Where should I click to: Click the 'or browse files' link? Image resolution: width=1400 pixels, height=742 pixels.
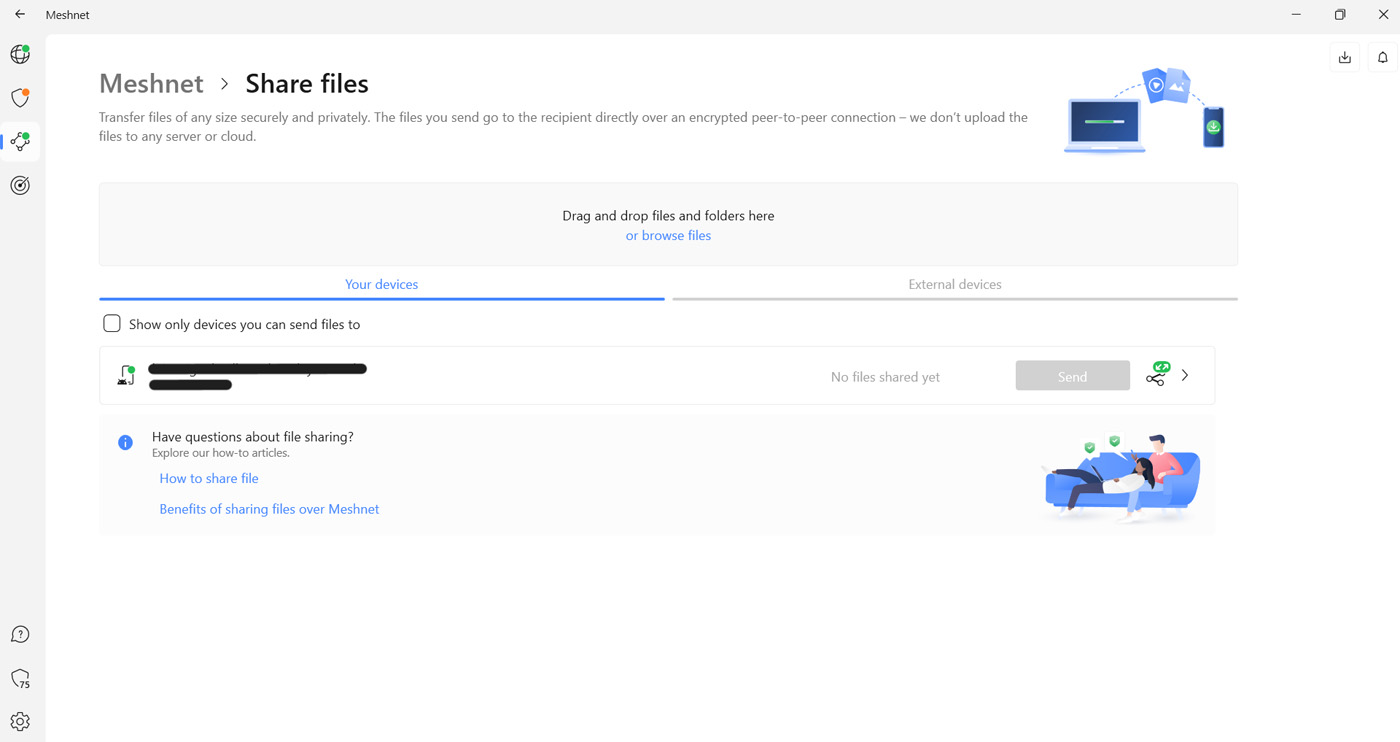[668, 236]
